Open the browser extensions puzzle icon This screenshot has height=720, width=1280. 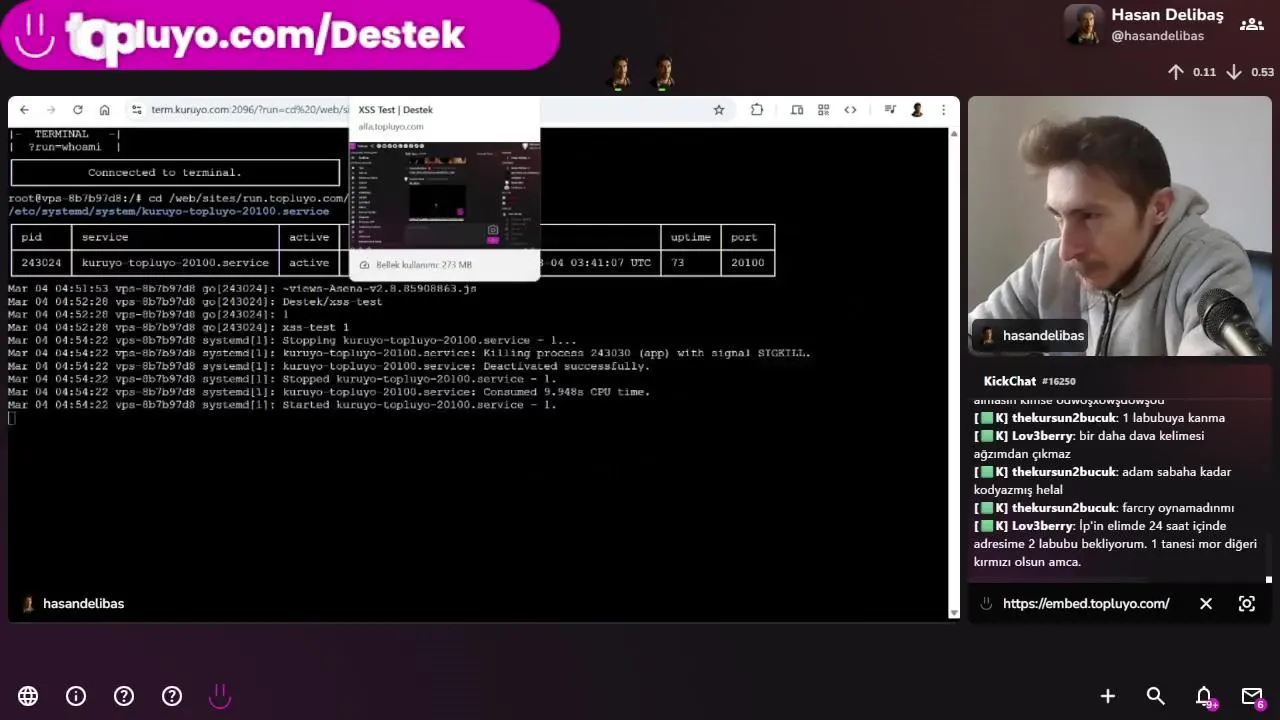(757, 110)
